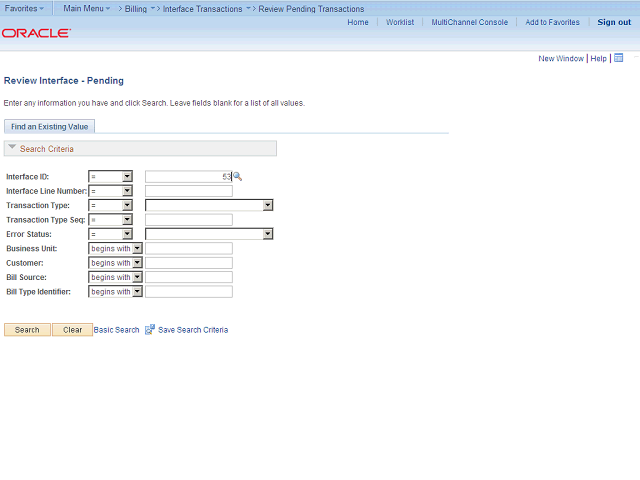Open the Customer operator dropdown

pos(116,263)
